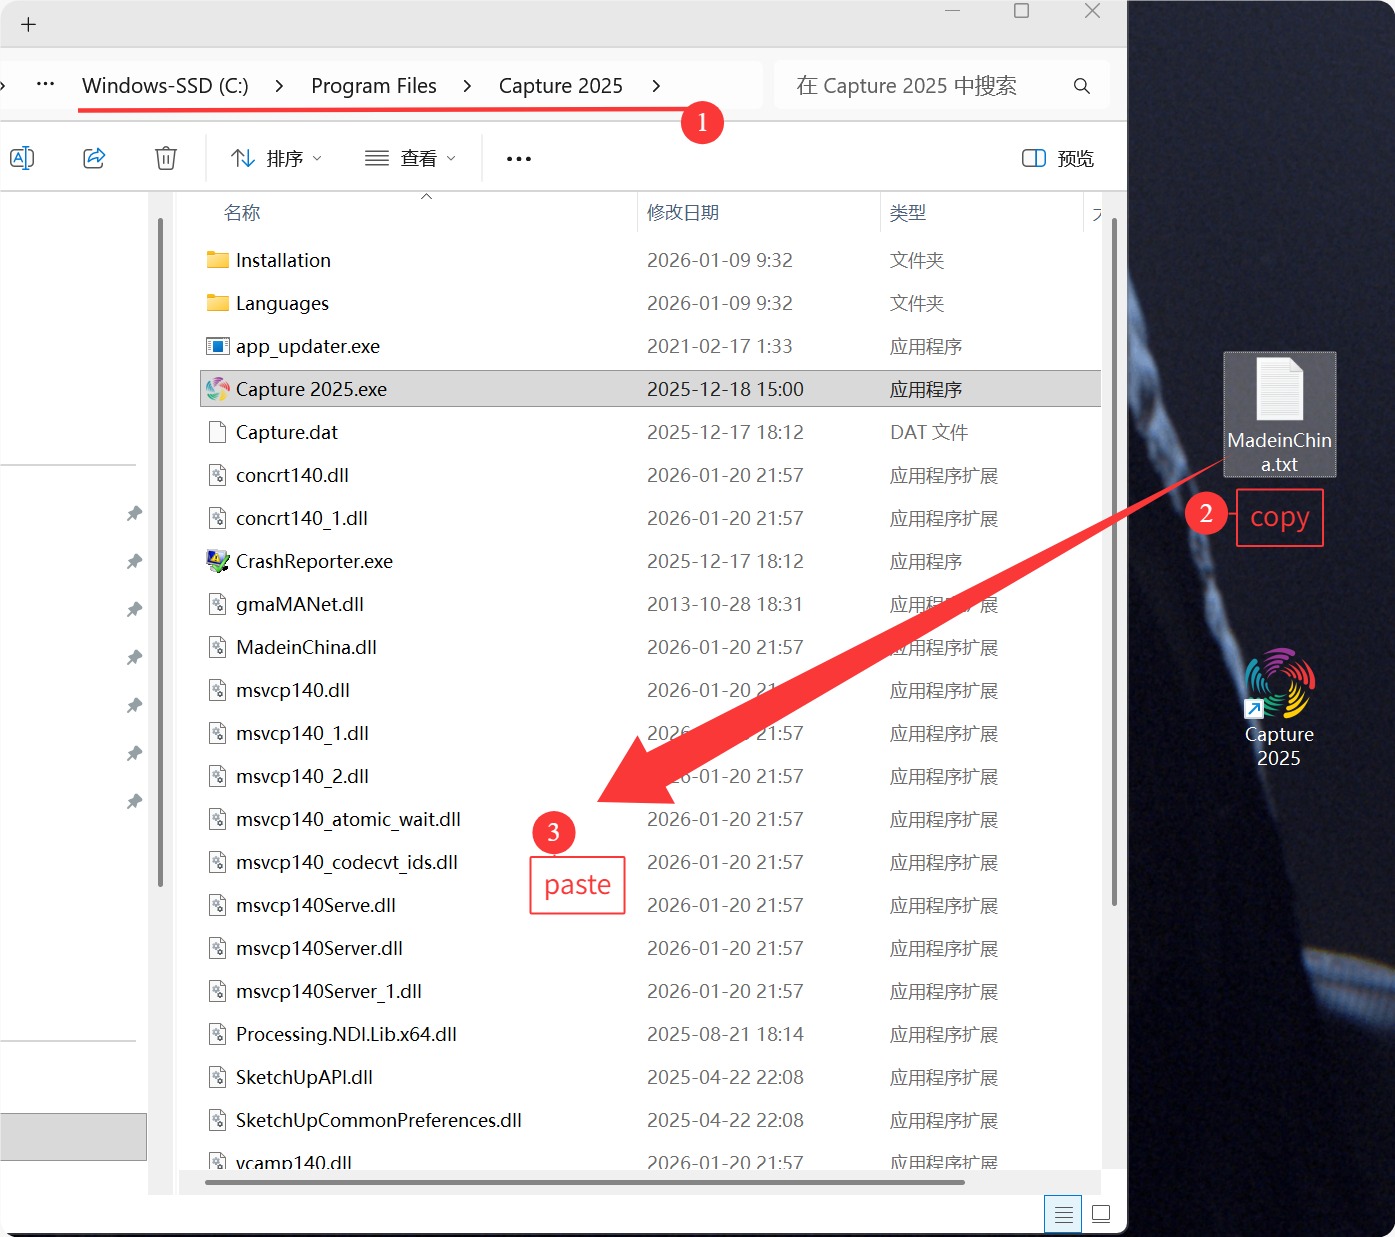Open the sort dropdown menu
Screen dimensions: 1395x1237
[276, 158]
